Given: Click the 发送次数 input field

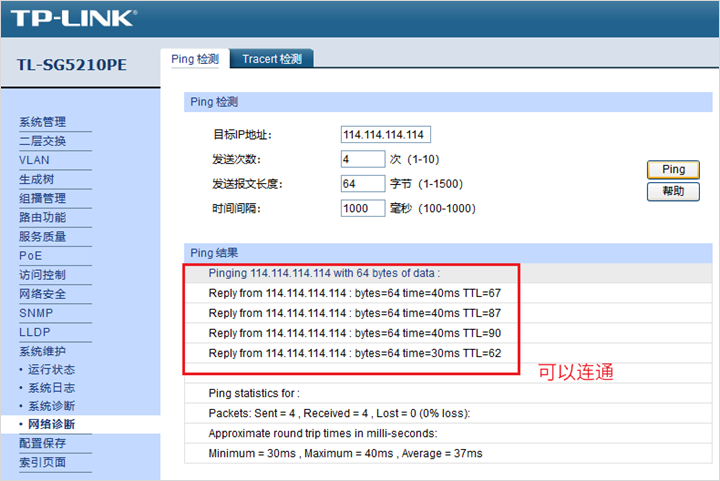Looking at the screenshot, I should 363,159.
